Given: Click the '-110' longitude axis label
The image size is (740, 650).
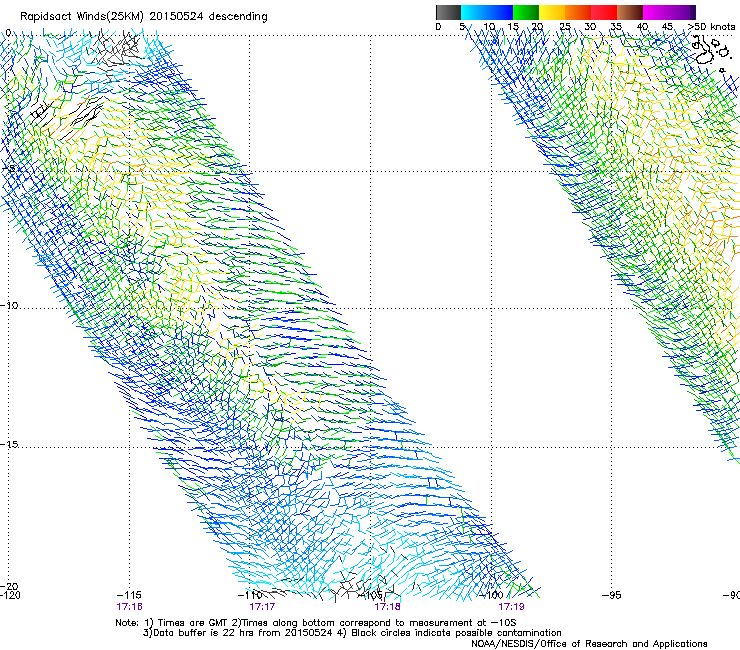Looking at the screenshot, I should coord(250,595).
